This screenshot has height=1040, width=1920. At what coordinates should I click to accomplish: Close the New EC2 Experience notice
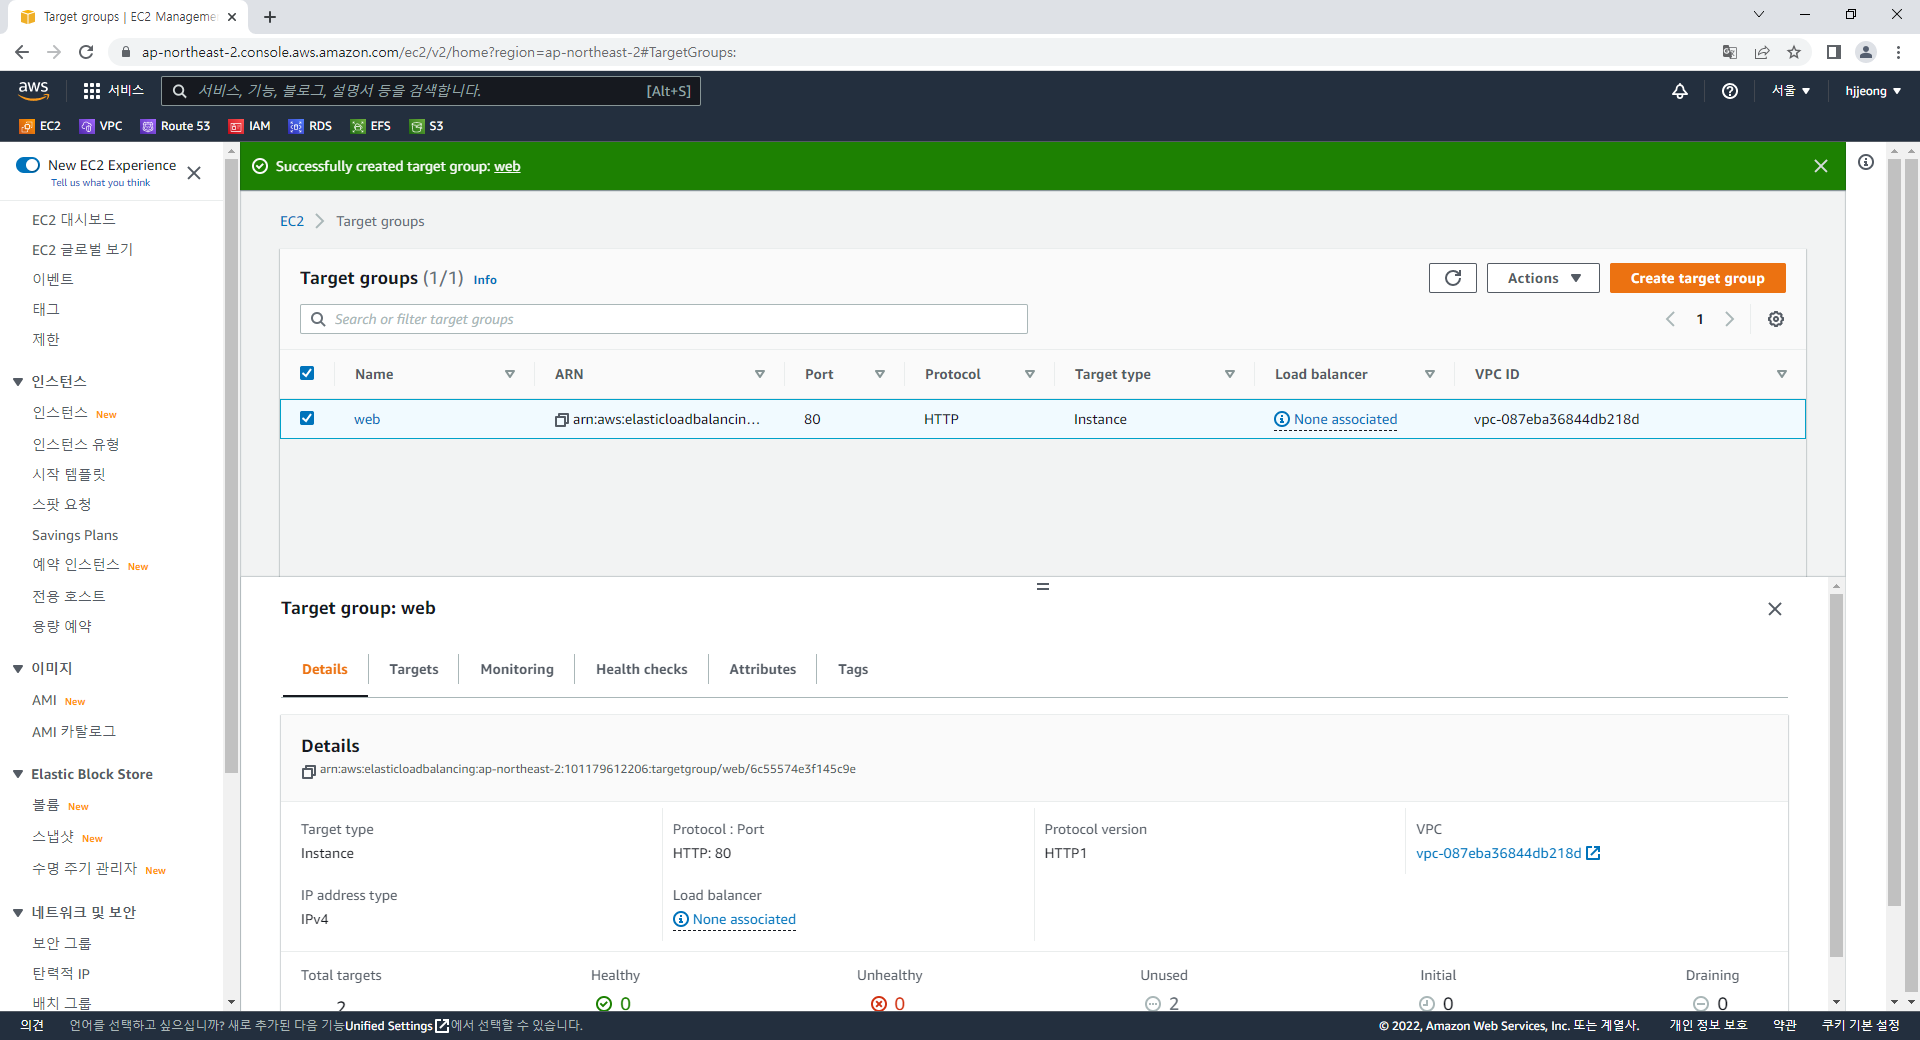(x=194, y=173)
